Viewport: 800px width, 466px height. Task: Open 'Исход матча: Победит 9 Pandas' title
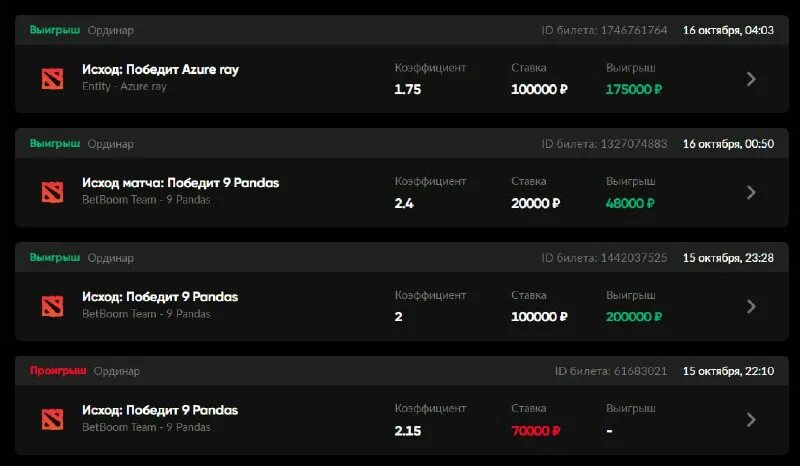coord(180,183)
